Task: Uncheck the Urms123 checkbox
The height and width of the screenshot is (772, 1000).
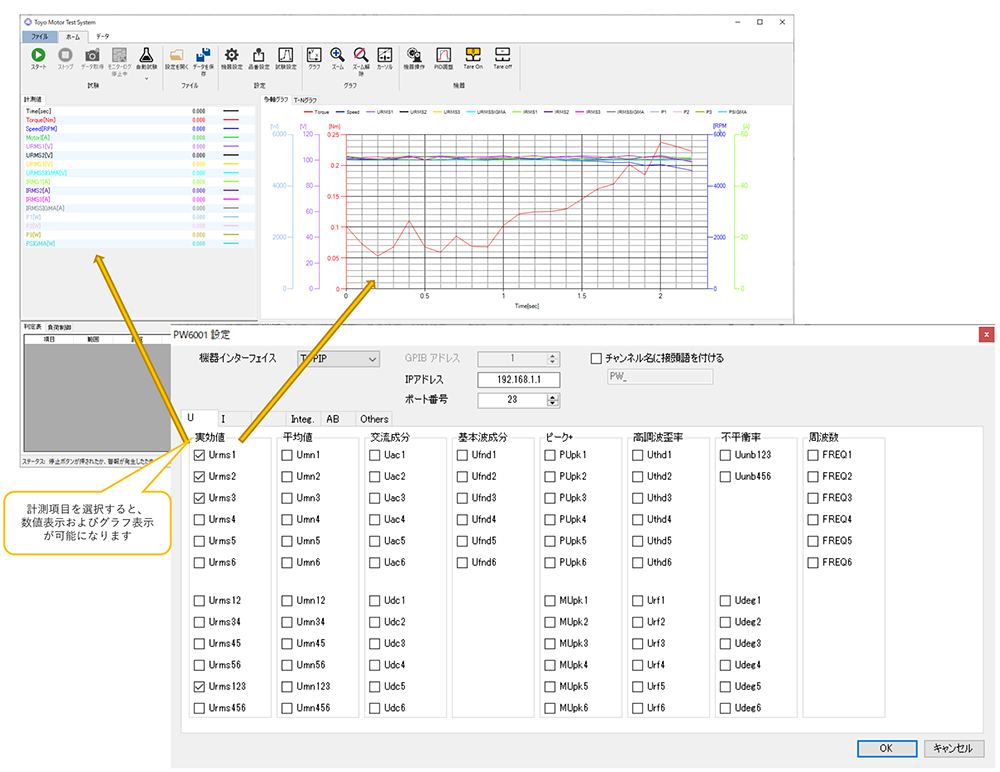Action: click(x=200, y=687)
